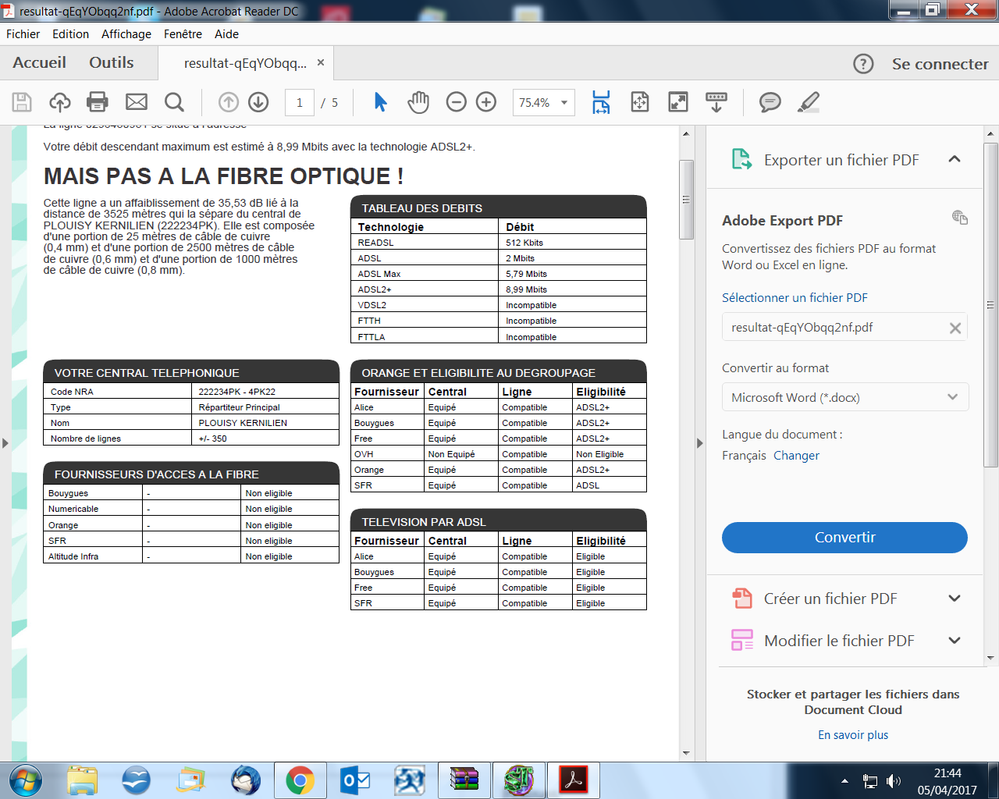999x799 pixels.
Task: Click the Changer language link
Action: pyautogui.click(x=796, y=455)
